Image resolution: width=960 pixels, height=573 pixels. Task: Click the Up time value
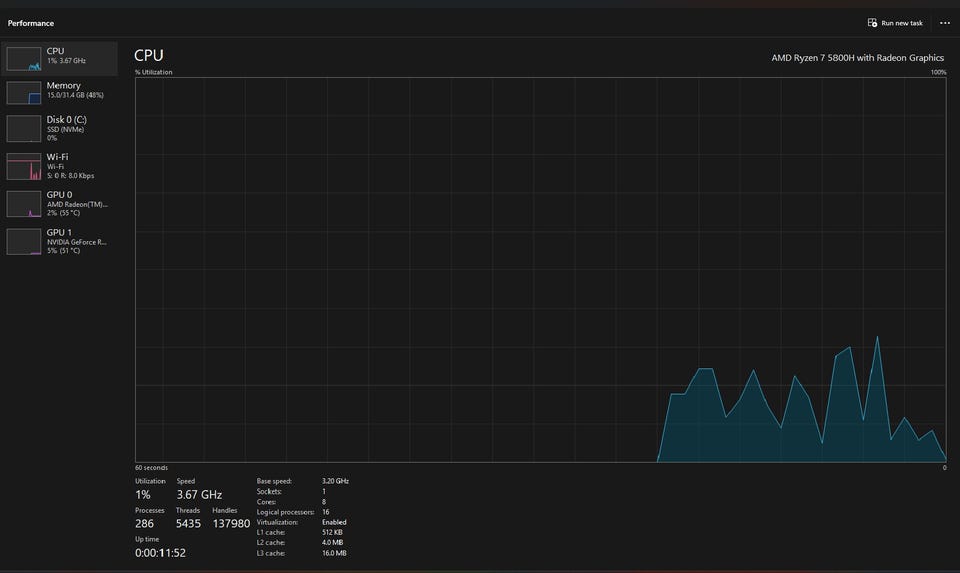click(160, 552)
